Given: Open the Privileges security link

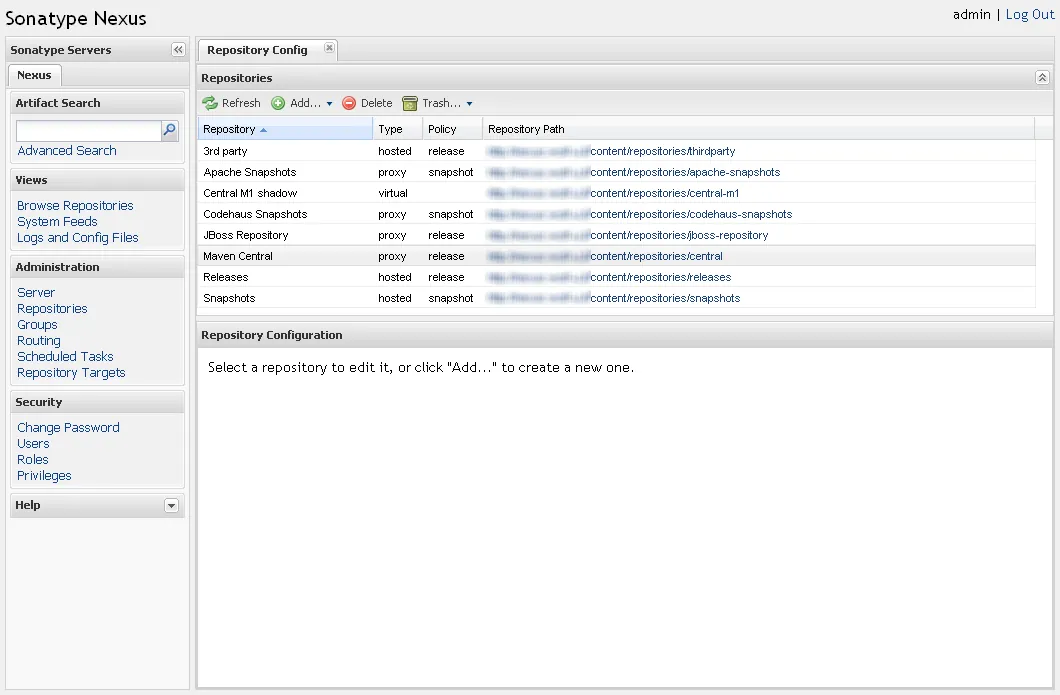Looking at the screenshot, I should click(x=44, y=476).
